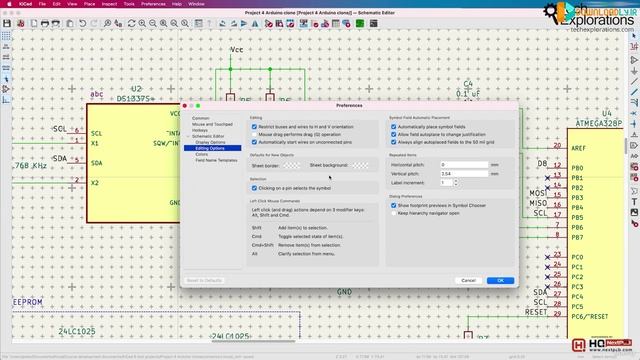Open the Edit menu
Screen dimensions: 640x360
tap(57, 4)
